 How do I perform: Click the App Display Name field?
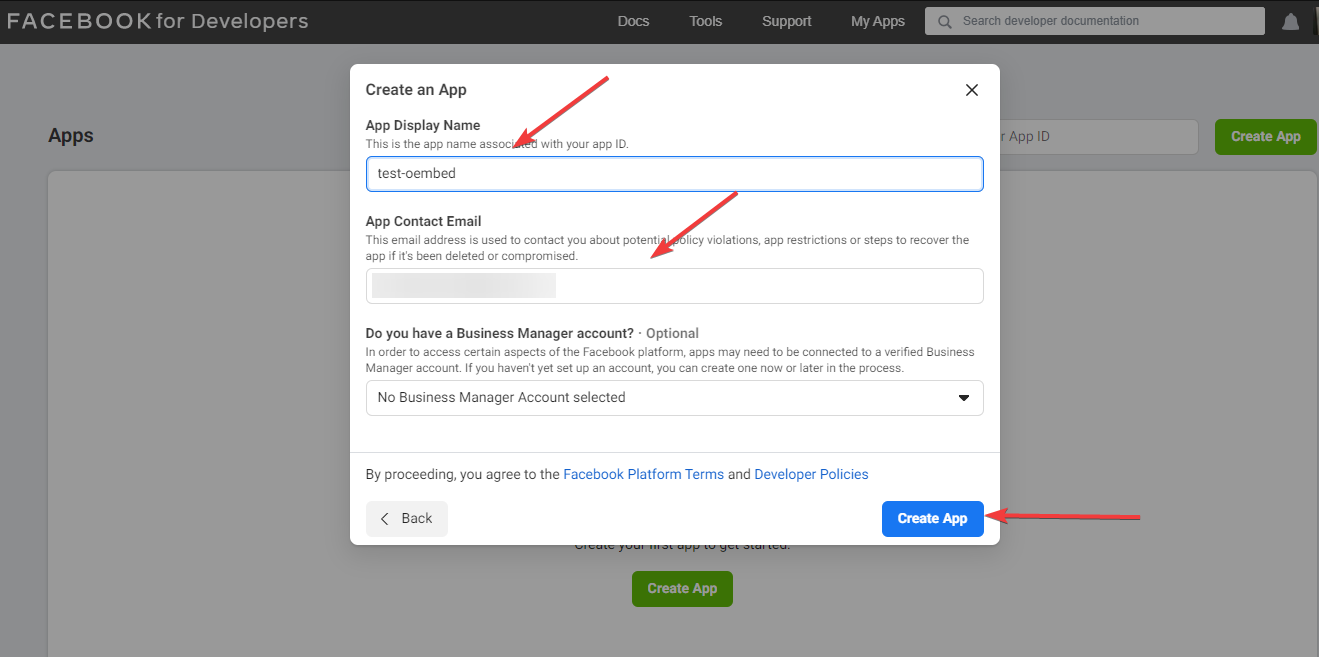point(675,173)
